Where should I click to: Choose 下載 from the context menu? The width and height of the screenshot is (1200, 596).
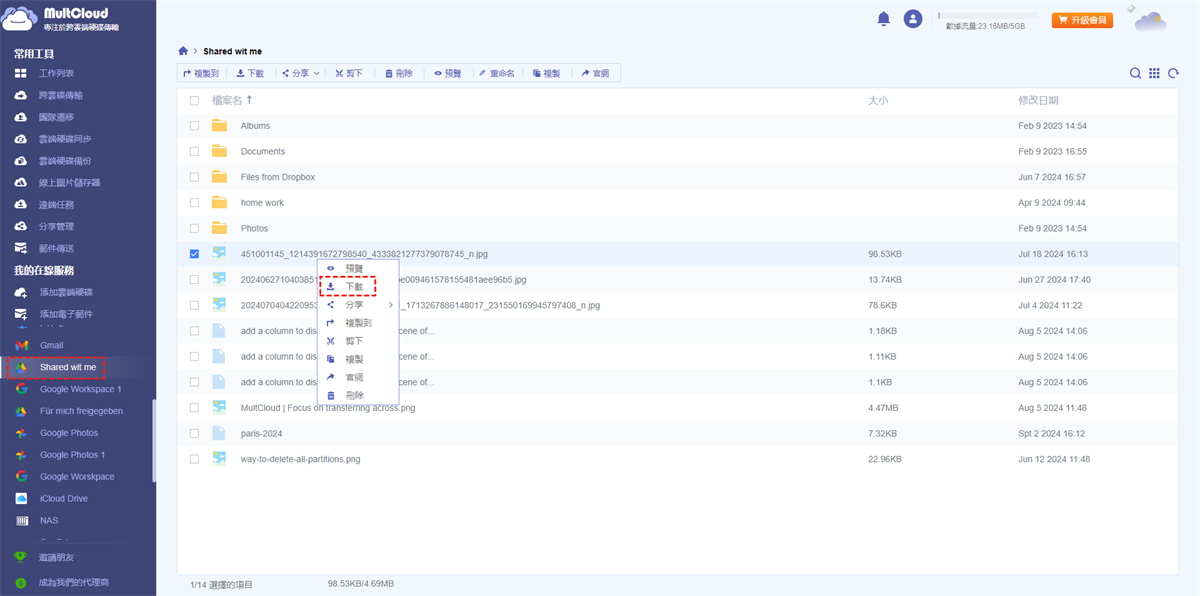[x=354, y=287]
